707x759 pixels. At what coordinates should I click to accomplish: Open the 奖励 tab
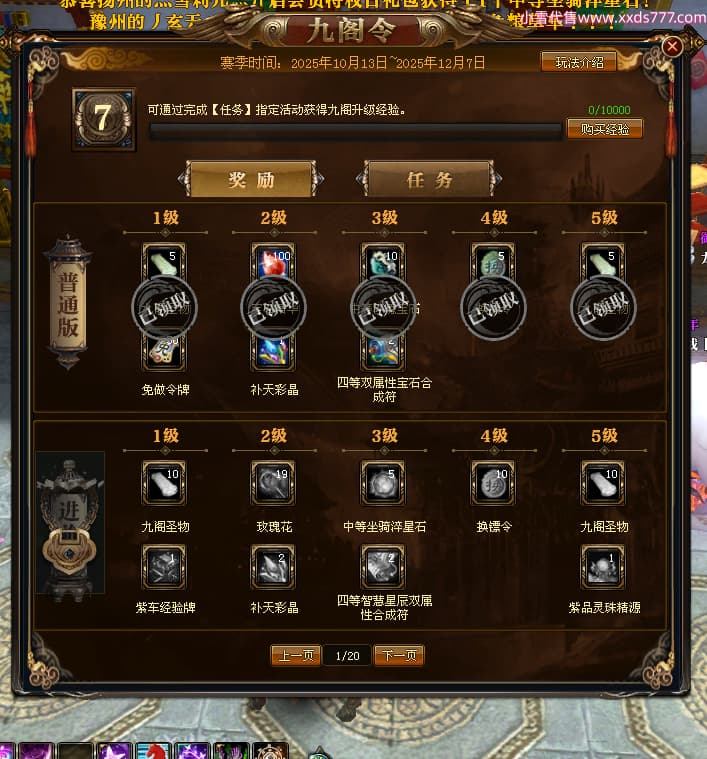[251, 180]
